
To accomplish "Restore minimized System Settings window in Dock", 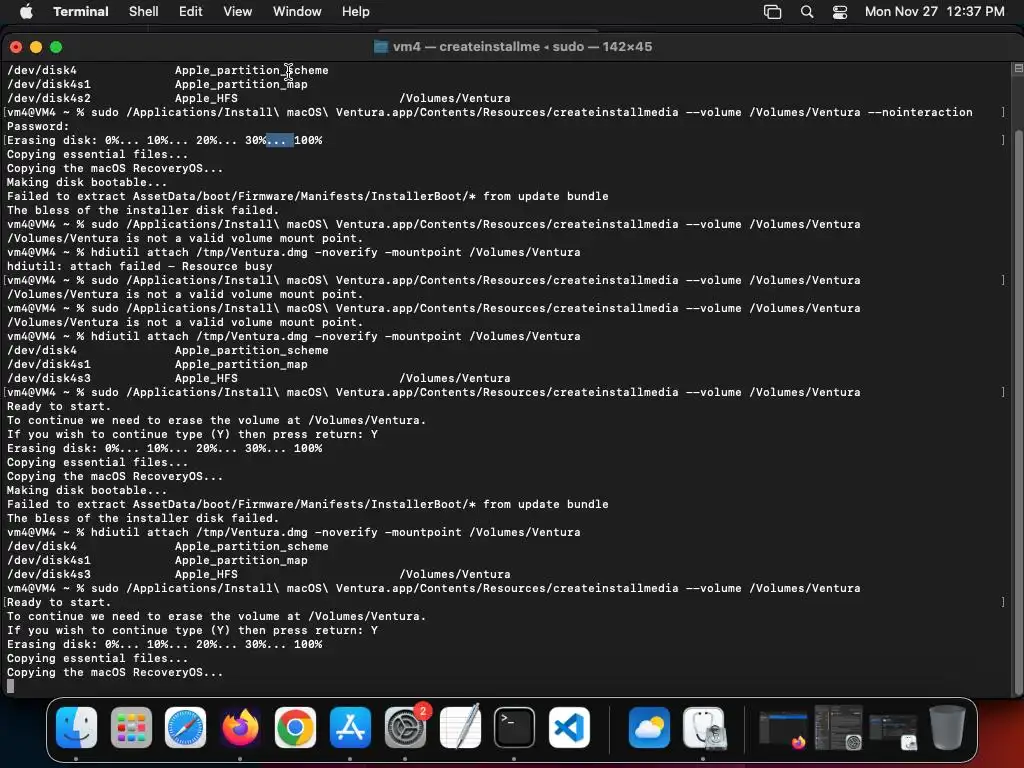I will point(839,727).
